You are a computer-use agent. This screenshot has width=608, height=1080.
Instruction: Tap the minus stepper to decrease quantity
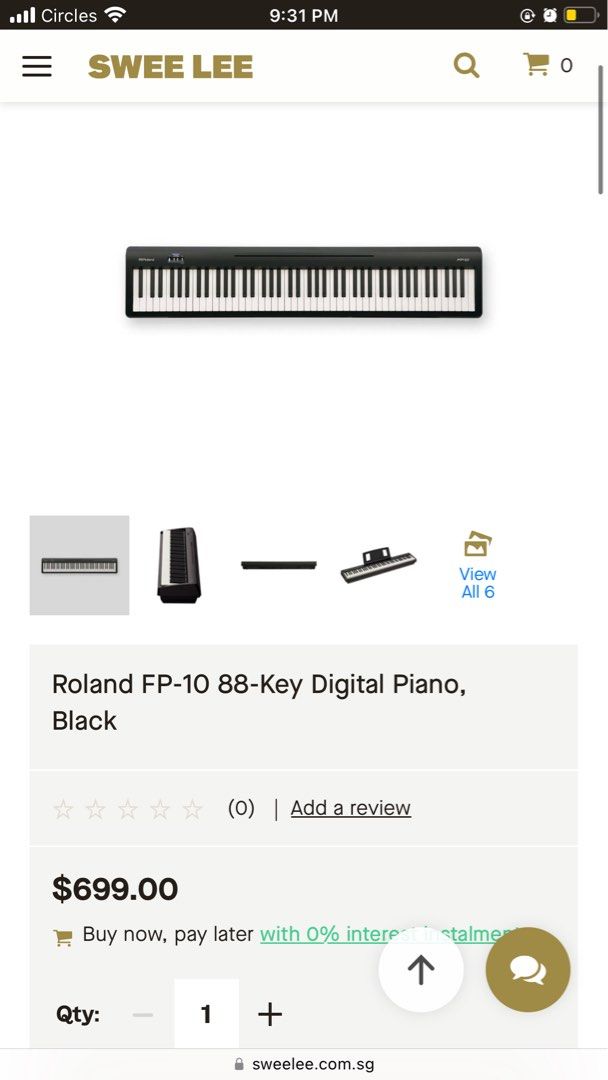[142, 1014]
